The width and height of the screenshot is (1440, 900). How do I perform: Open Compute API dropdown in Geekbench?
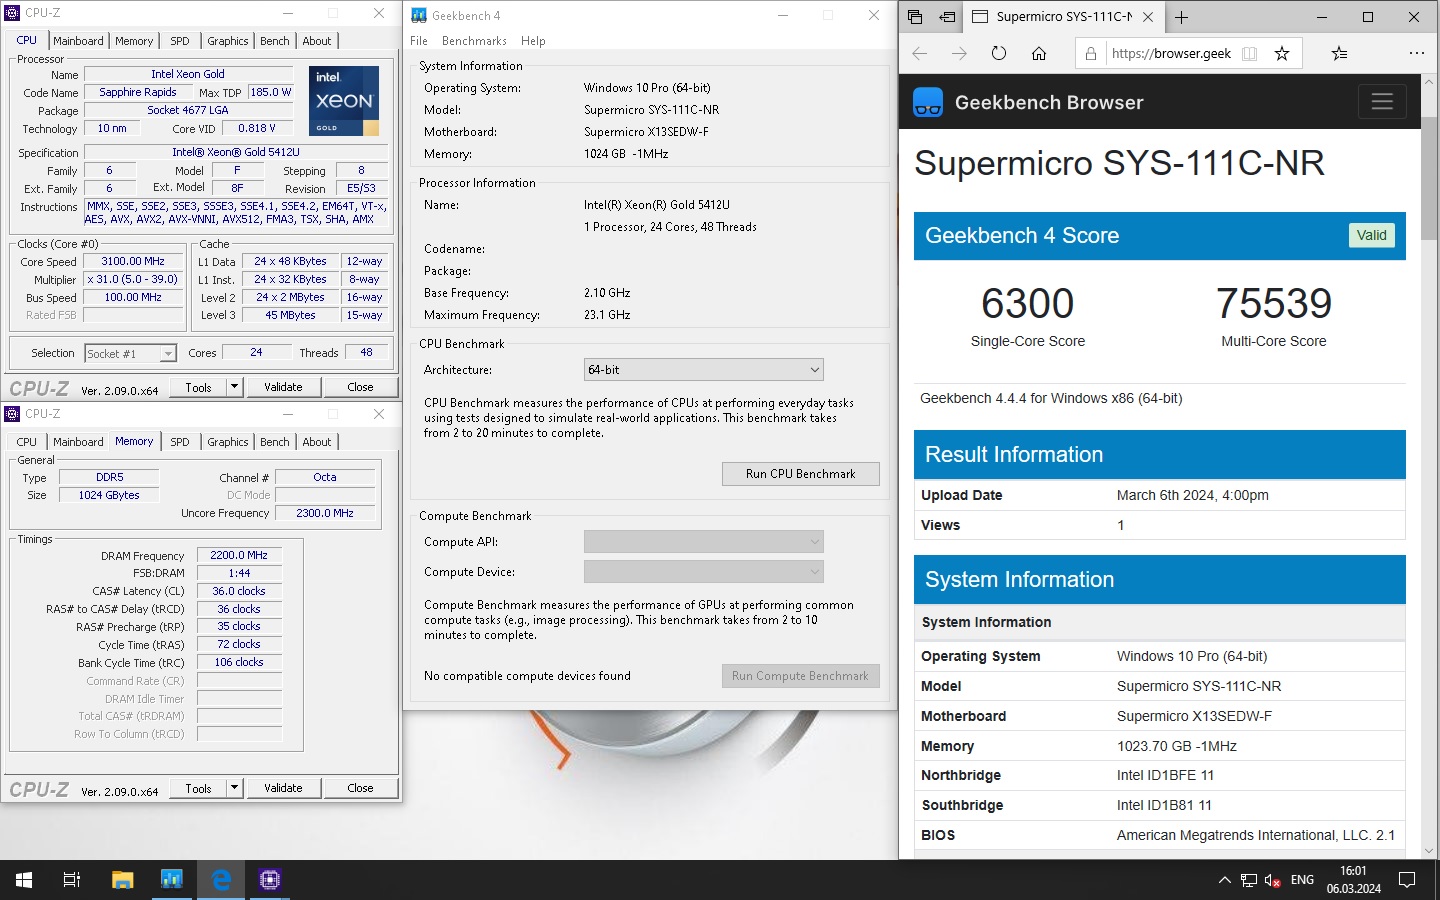click(x=703, y=542)
